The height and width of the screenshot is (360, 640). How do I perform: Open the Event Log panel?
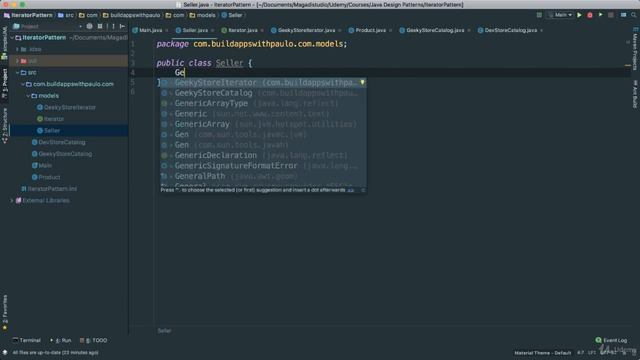click(611, 340)
